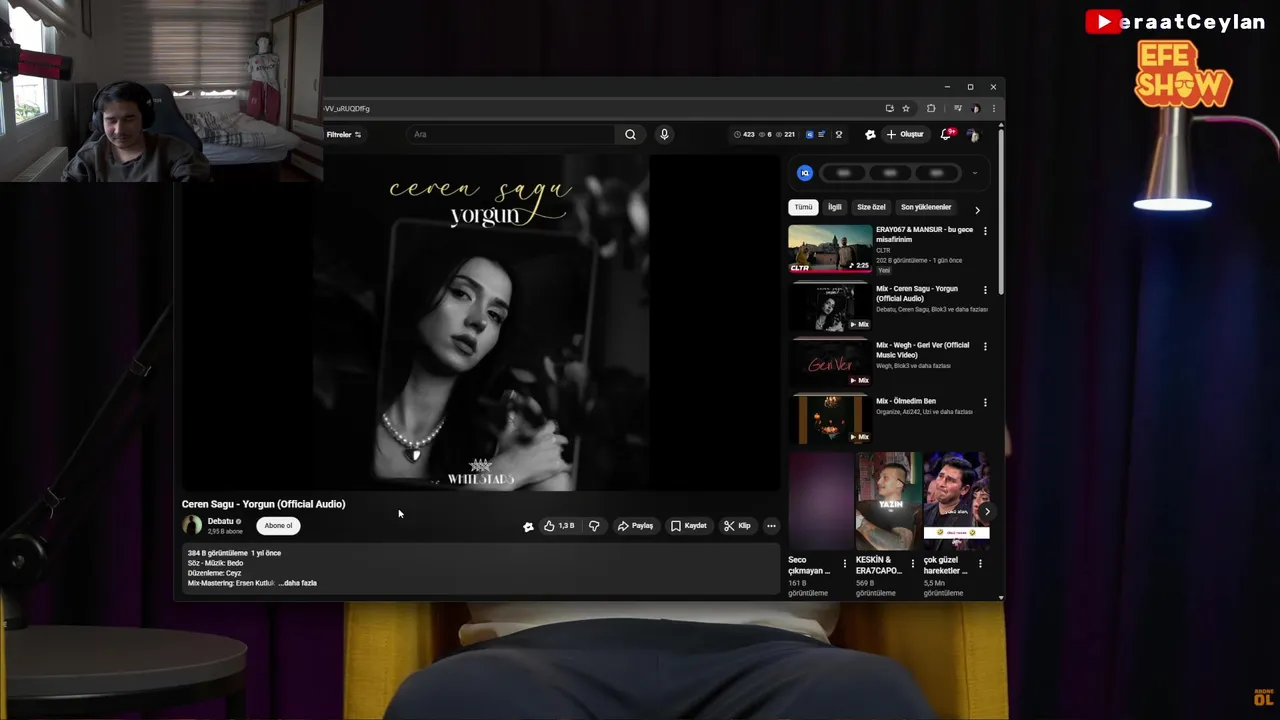1280x720 pixels.
Task: Like the video with the thumbs-up button
Action: coord(559,526)
